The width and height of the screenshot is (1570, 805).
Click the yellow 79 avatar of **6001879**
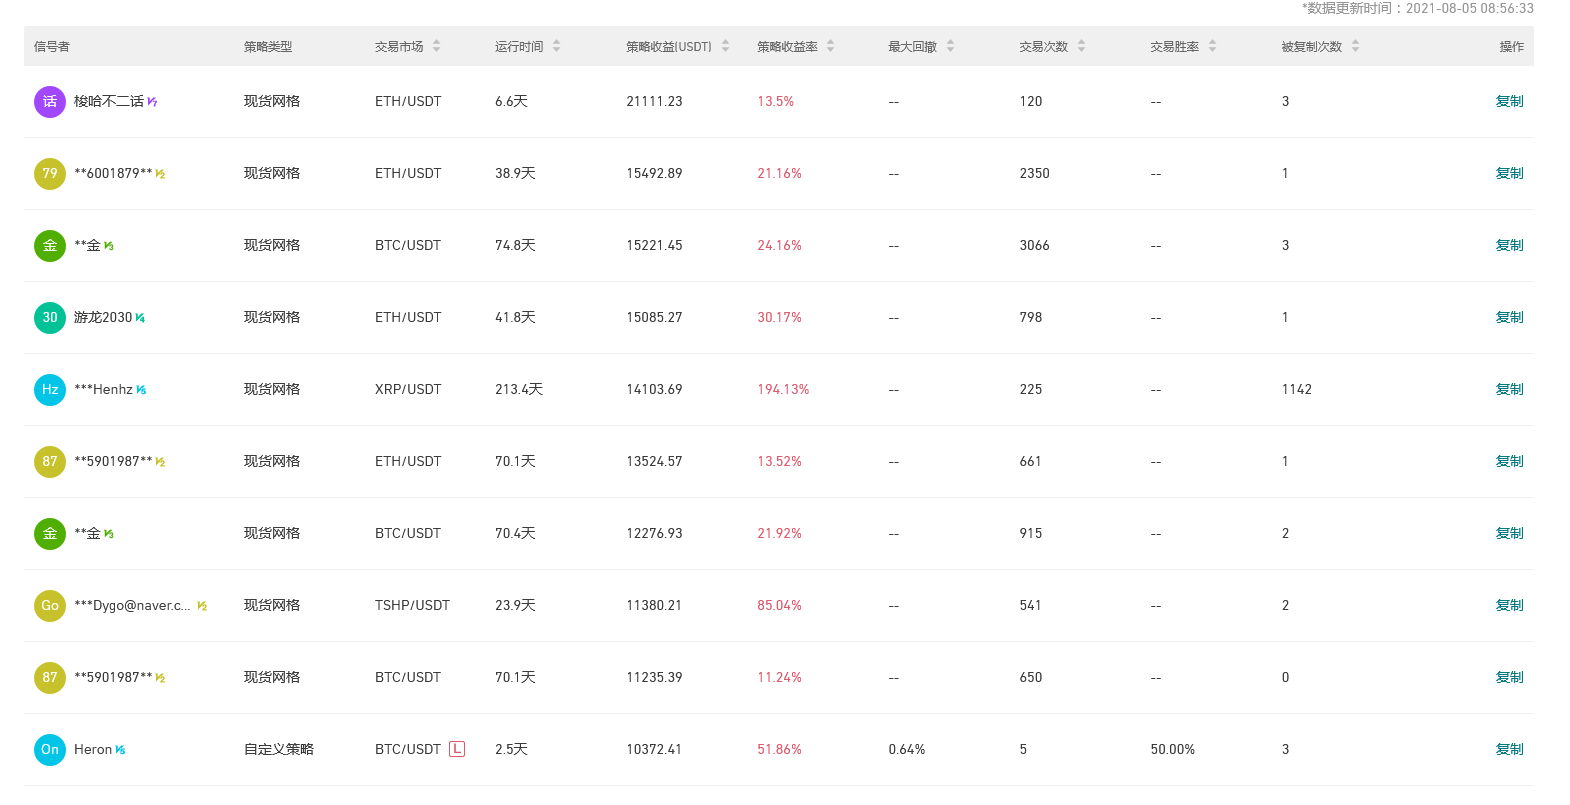(50, 173)
